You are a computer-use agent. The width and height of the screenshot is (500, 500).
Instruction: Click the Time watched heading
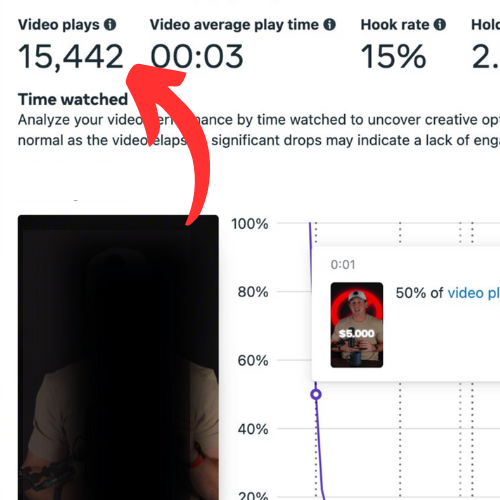click(73, 99)
